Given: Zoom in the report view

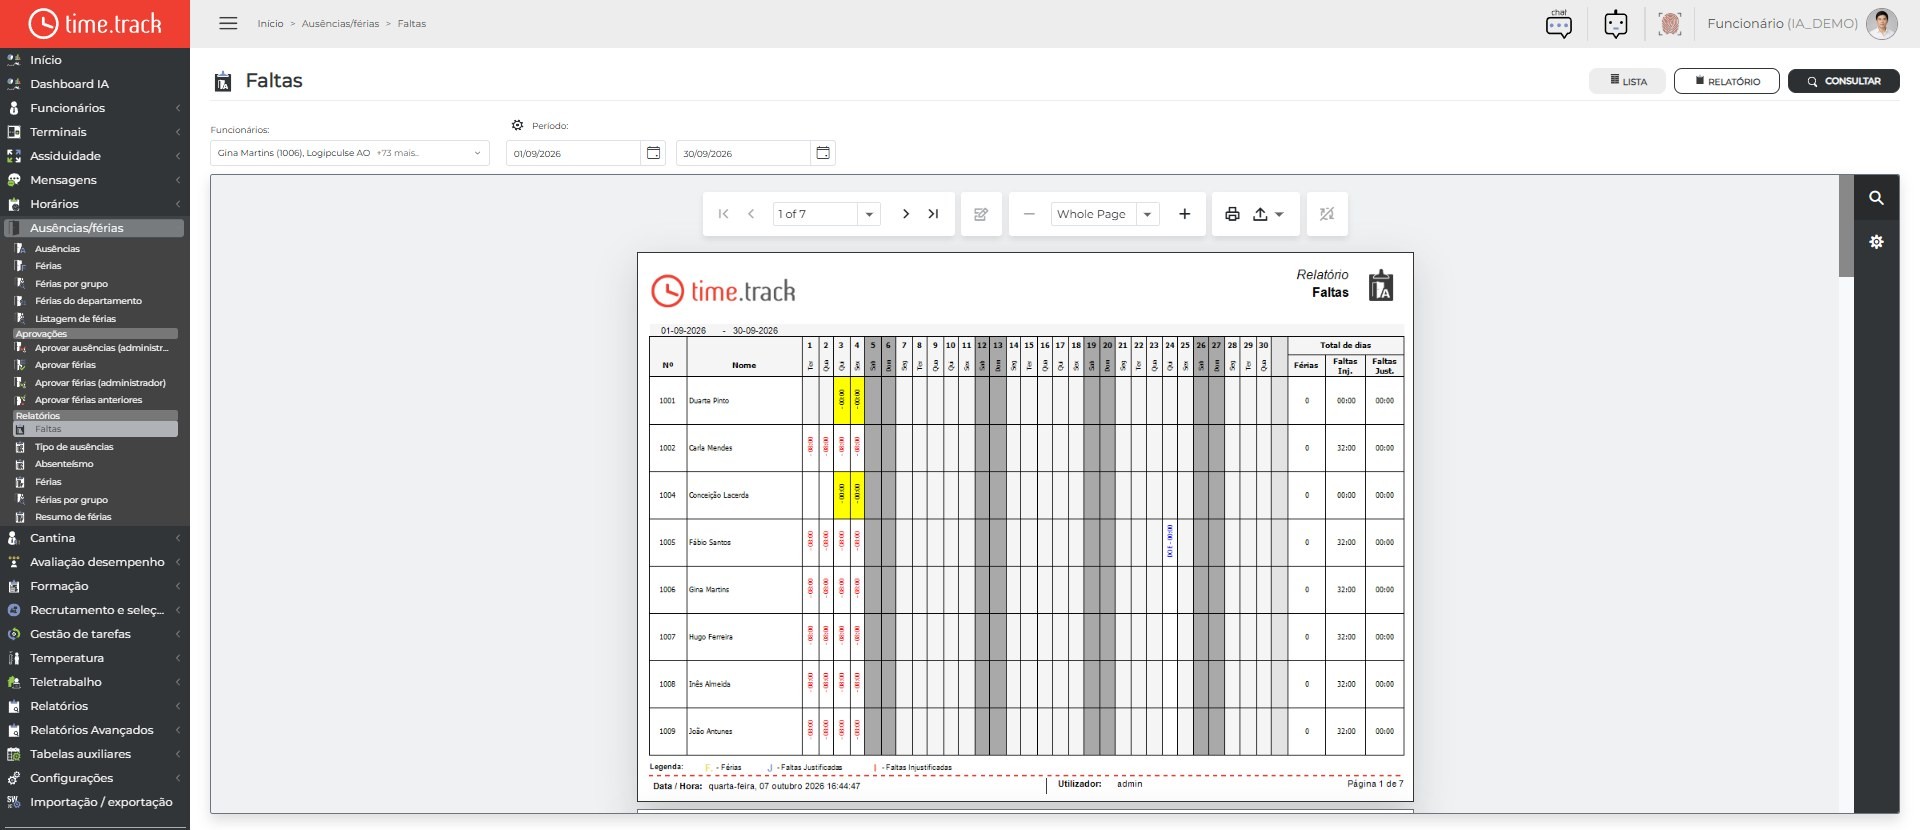Looking at the screenshot, I should click(x=1185, y=214).
